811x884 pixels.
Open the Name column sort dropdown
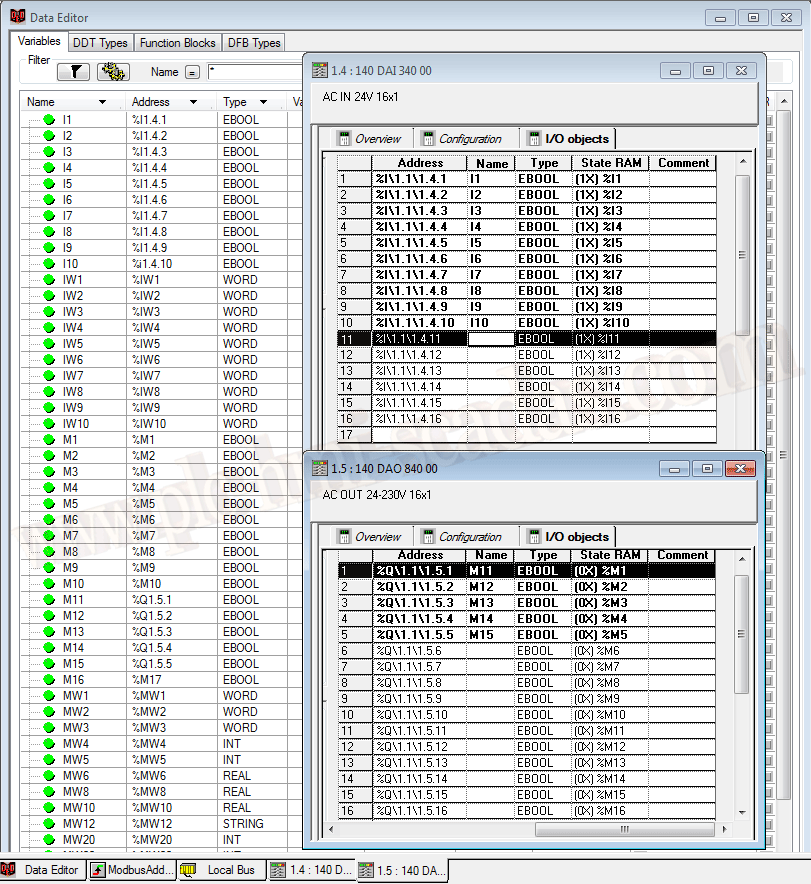pyautogui.click(x=102, y=102)
